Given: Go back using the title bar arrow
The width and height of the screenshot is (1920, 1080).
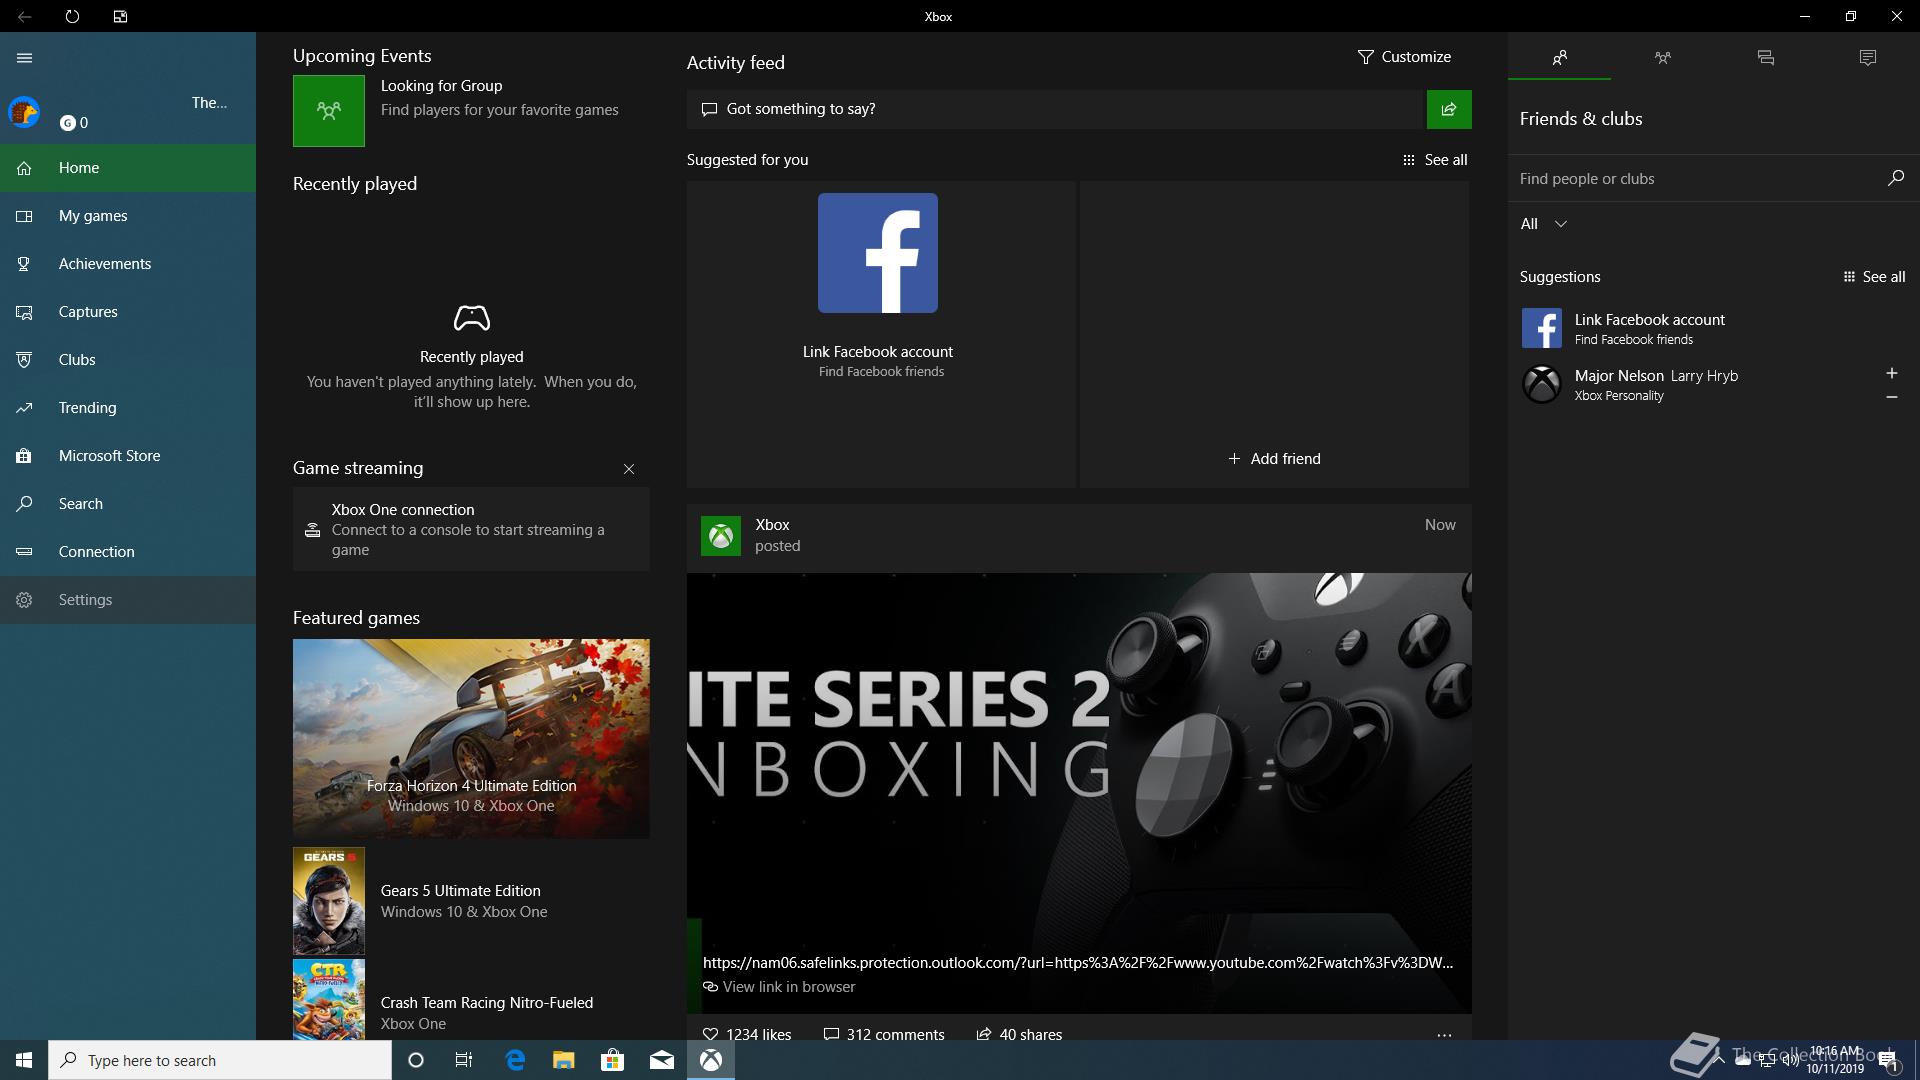Looking at the screenshot, I should click(25, 17).
